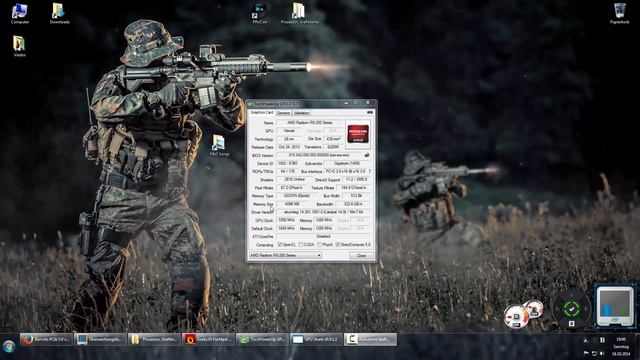Click the network tray icon
The width and height of the screenshot is (640, 360).
coord(594,353)
